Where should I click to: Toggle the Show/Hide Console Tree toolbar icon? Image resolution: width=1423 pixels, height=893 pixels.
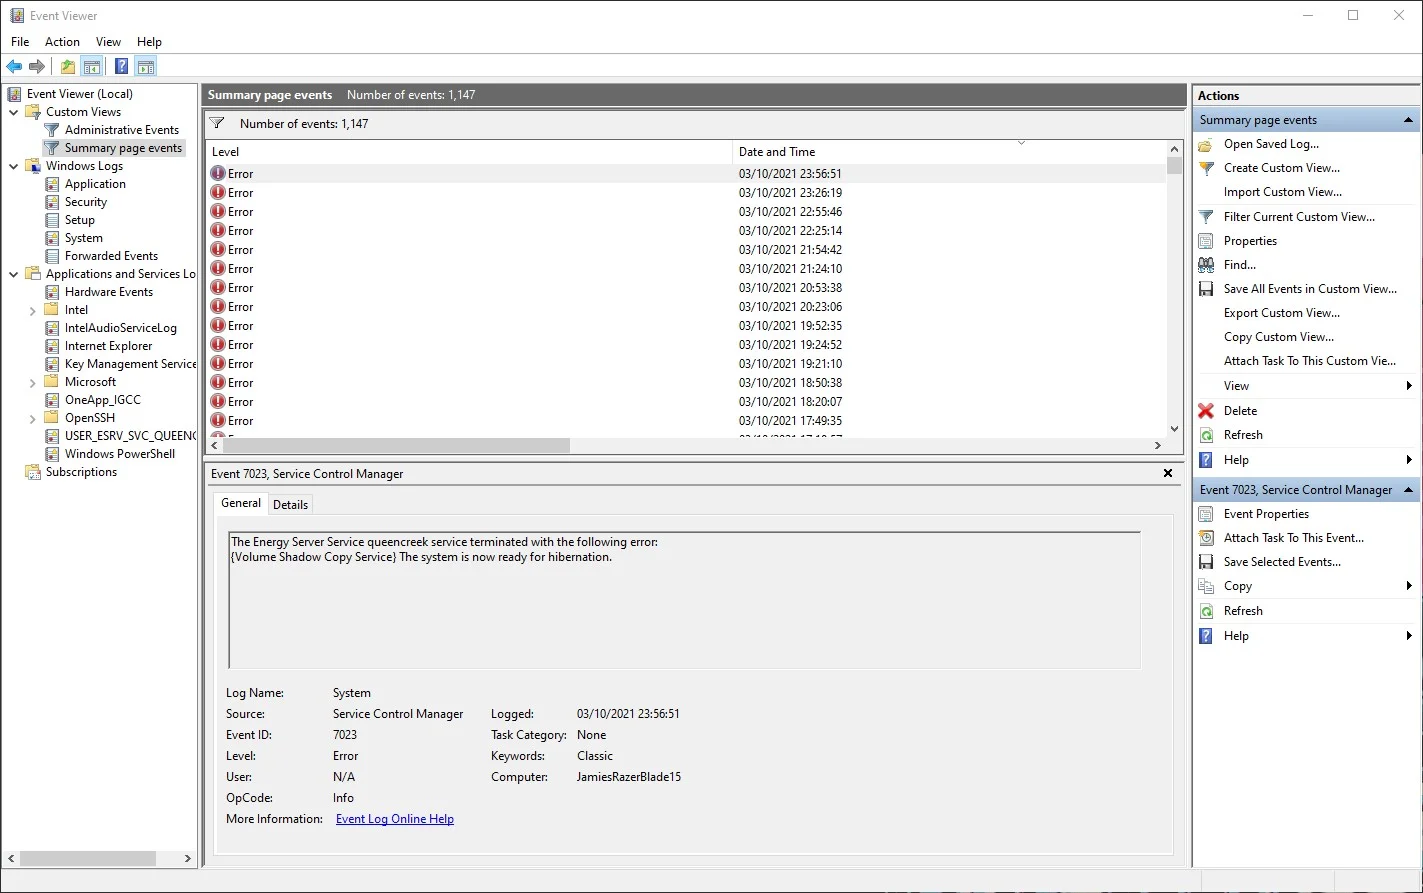(92, 67)
